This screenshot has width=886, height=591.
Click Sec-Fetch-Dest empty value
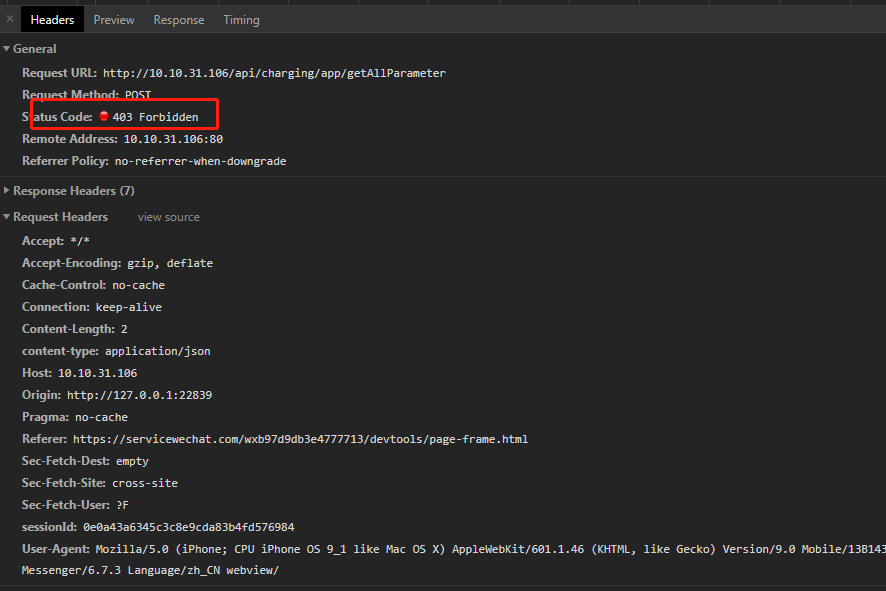click(x=132, y=461)
